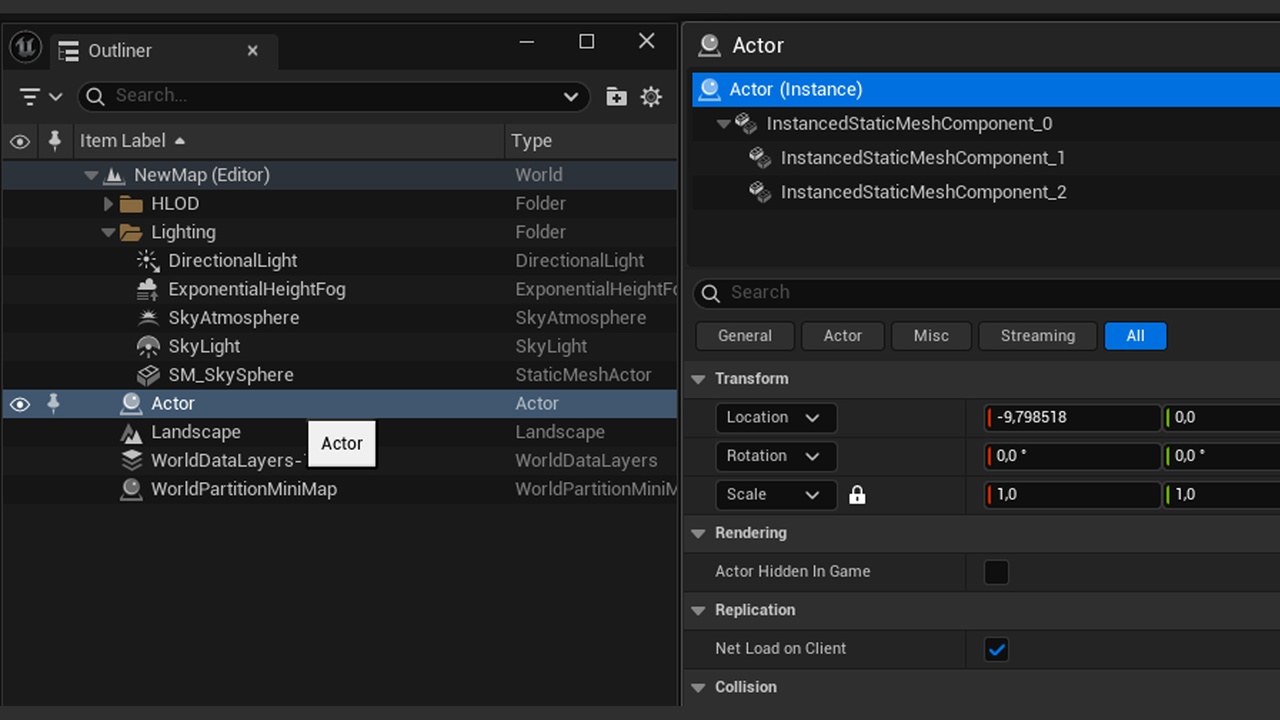Select the DirectionalLight item label
1280x720 pixels.
point(233,261)
